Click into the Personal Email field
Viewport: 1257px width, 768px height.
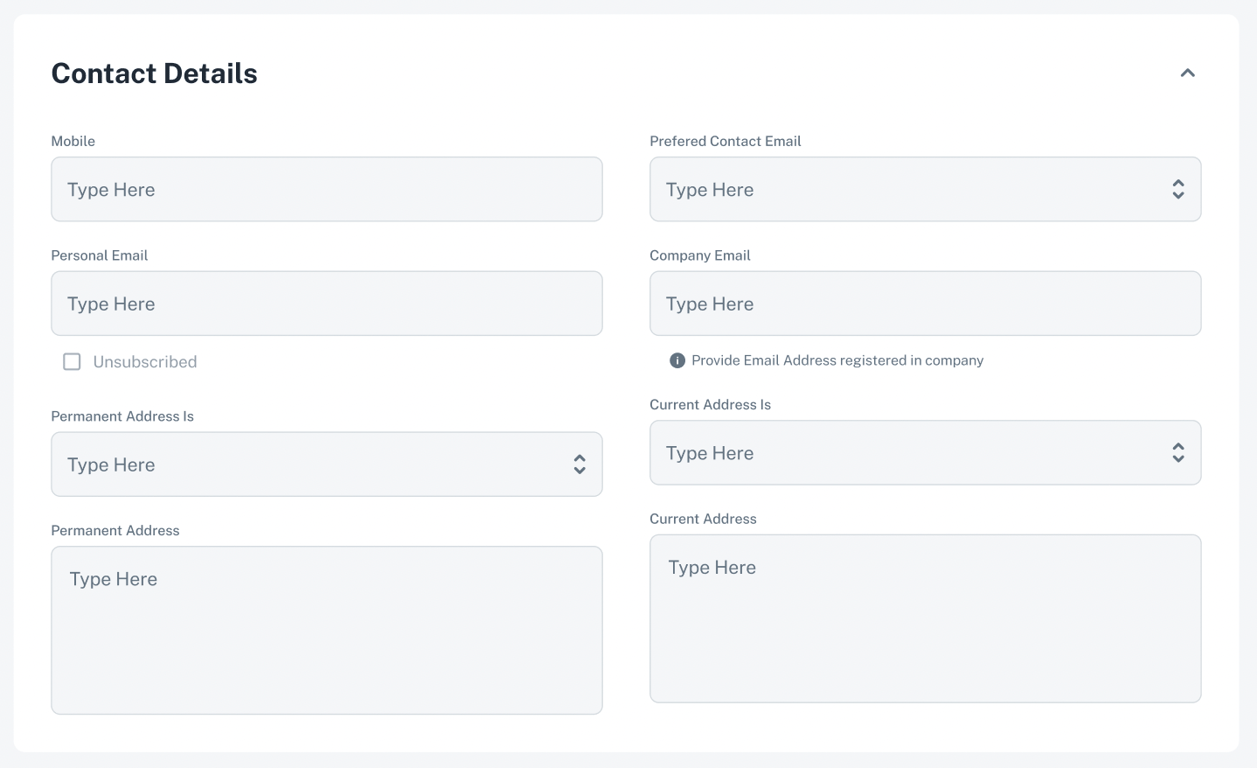[x=326, y=303]
